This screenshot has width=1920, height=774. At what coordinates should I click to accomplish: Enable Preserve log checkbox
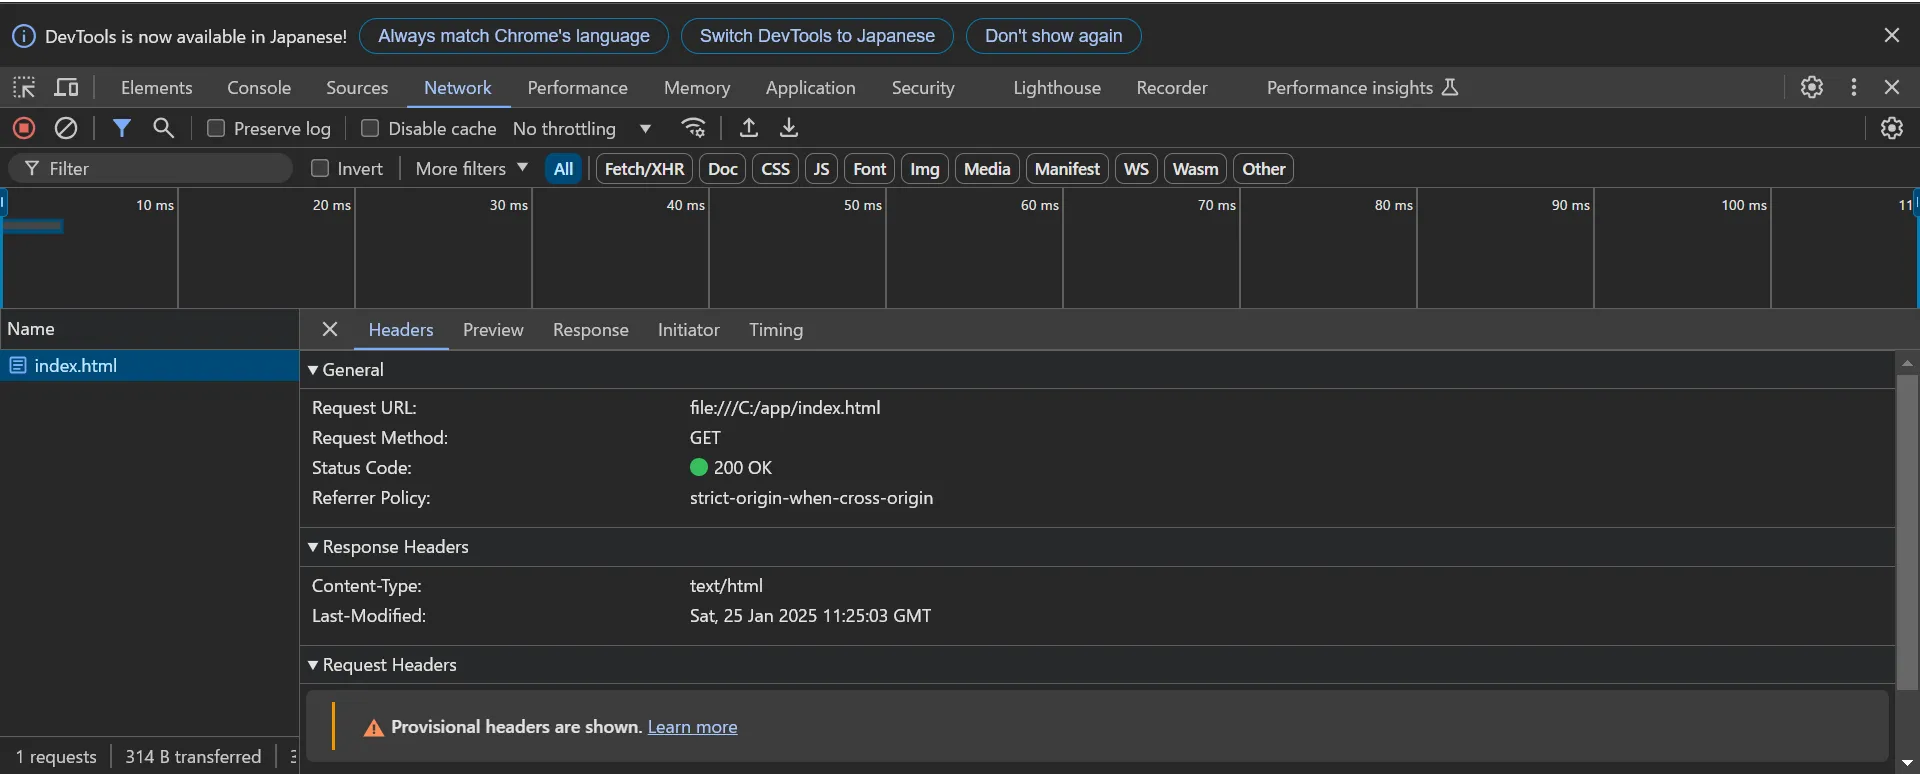tap(216, 128)
